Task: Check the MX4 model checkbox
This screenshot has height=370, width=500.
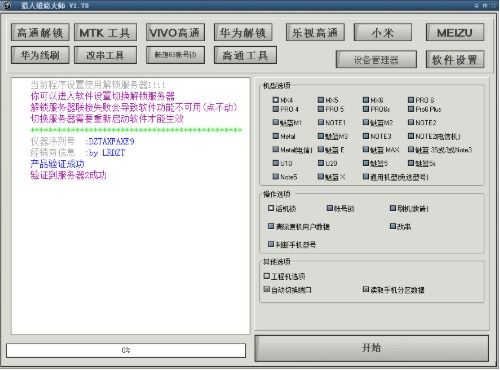Action: (276, 100)
